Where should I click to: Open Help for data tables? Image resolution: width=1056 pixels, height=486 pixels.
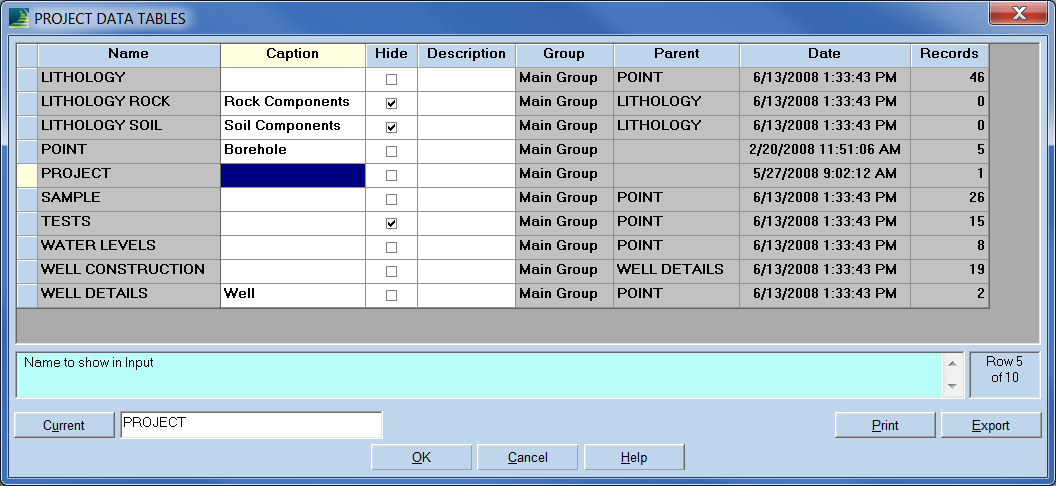coord(634,457)
